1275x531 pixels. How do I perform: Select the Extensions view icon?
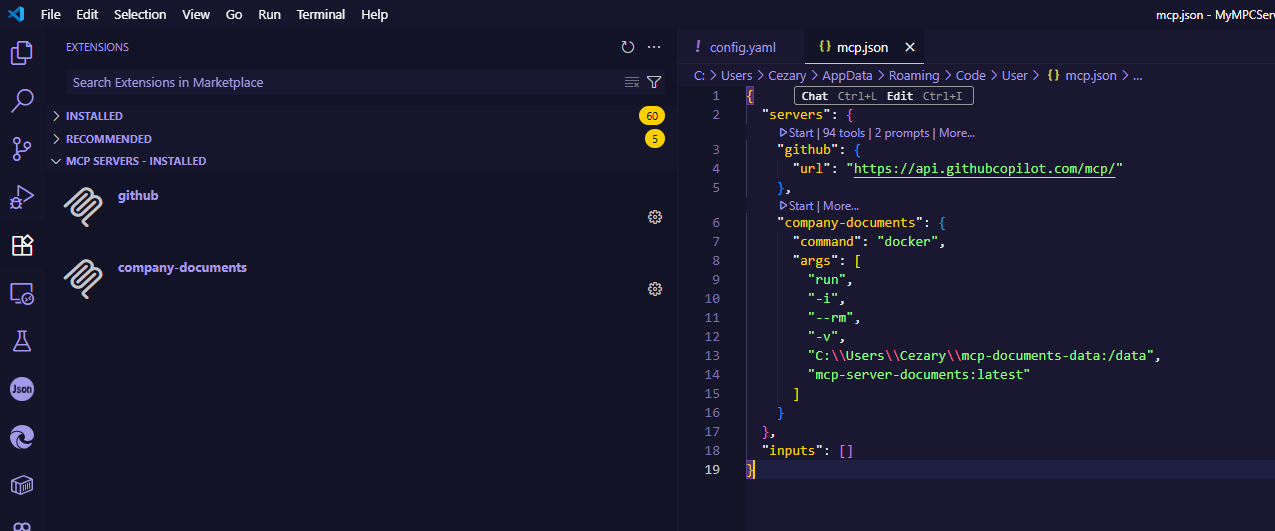click(22, 245)
